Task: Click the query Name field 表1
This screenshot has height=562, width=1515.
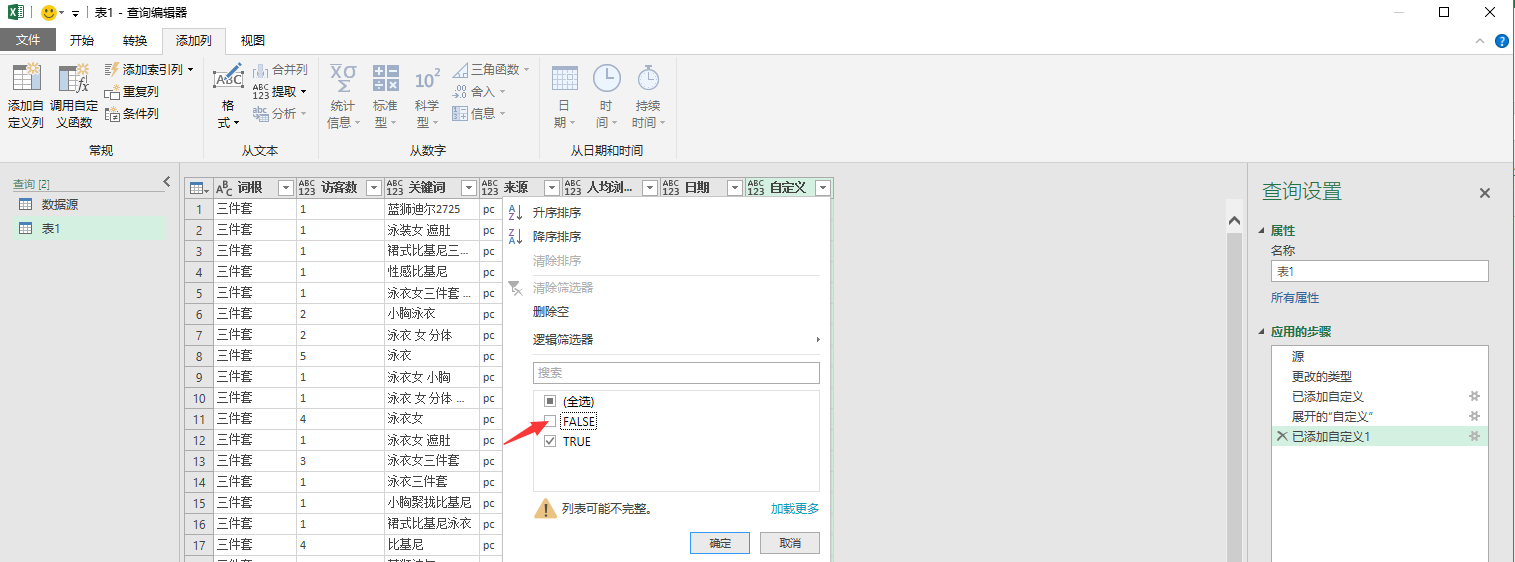Action: click(x=1379, y=271)
